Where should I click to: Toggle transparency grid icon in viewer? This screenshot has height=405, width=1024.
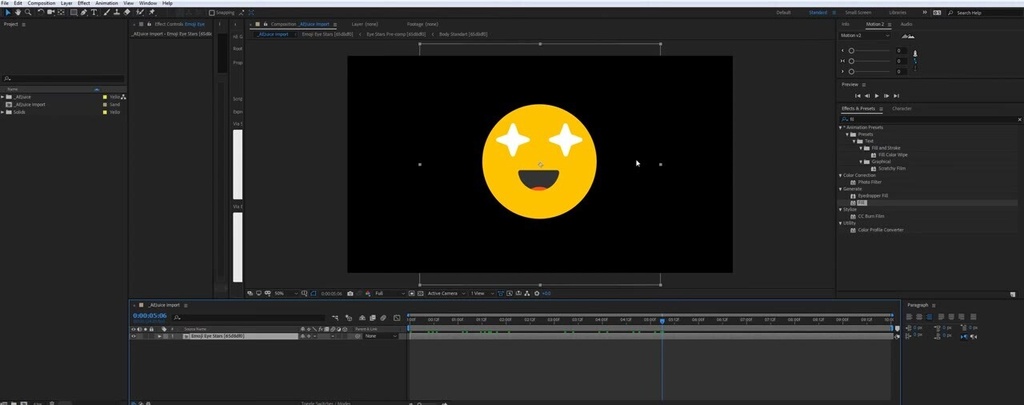(420, 293)
